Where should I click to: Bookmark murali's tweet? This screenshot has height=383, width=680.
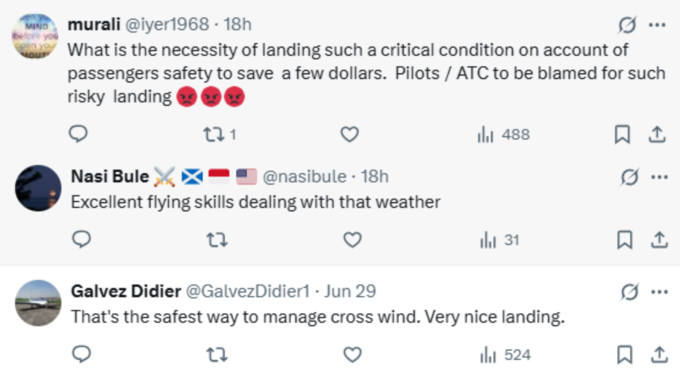622,134
